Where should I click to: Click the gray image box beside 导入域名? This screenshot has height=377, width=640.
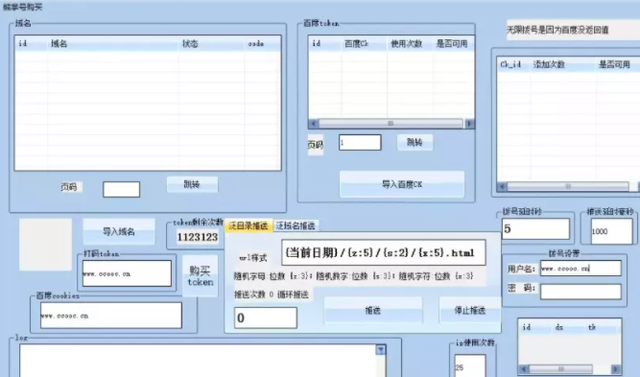(45, 244)
